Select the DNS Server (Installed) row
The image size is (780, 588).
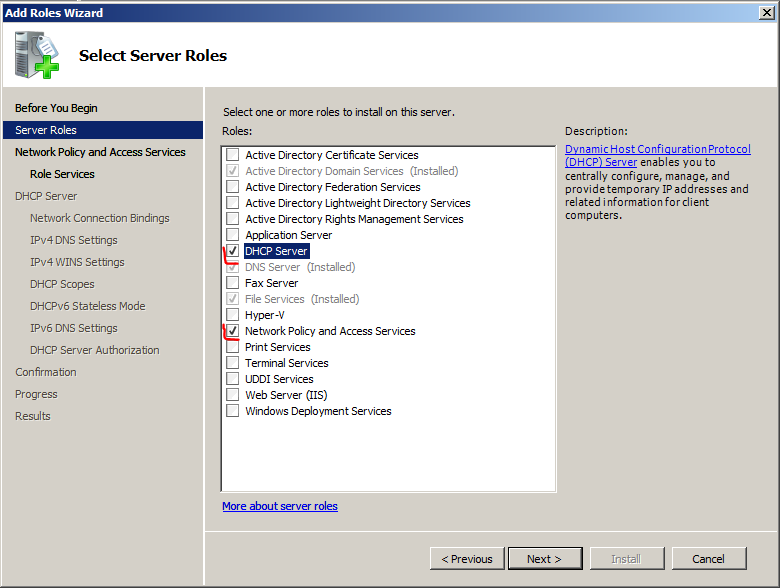(300, 267)
